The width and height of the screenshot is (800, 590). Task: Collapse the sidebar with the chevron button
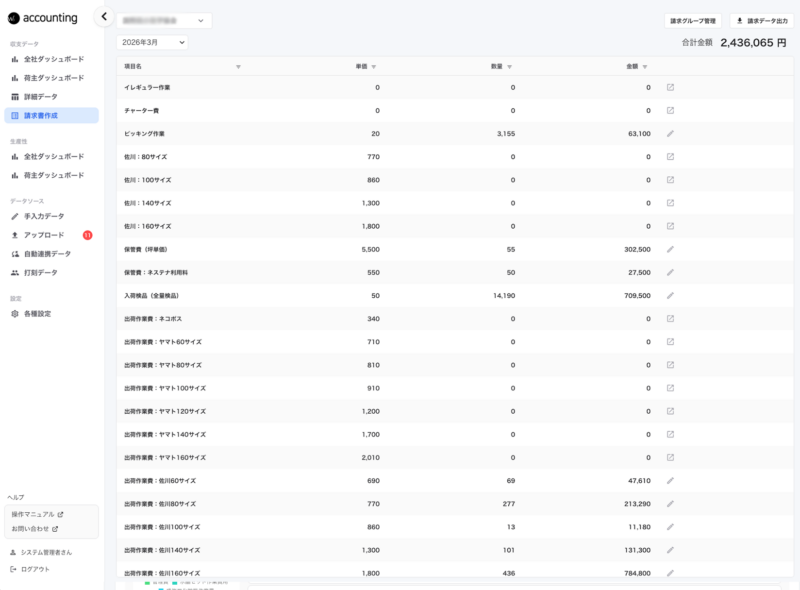point(104,16)
